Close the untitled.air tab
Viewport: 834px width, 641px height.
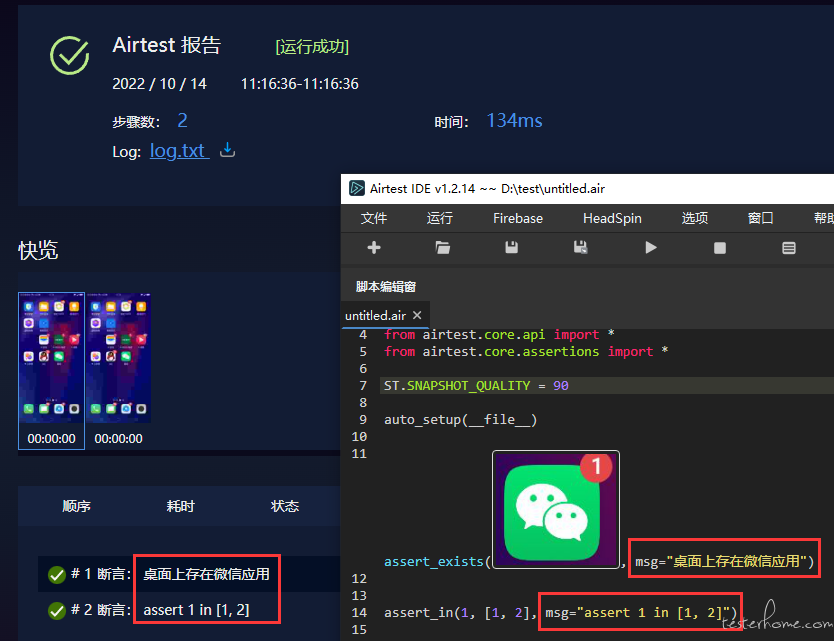click(x=418, y=315)
